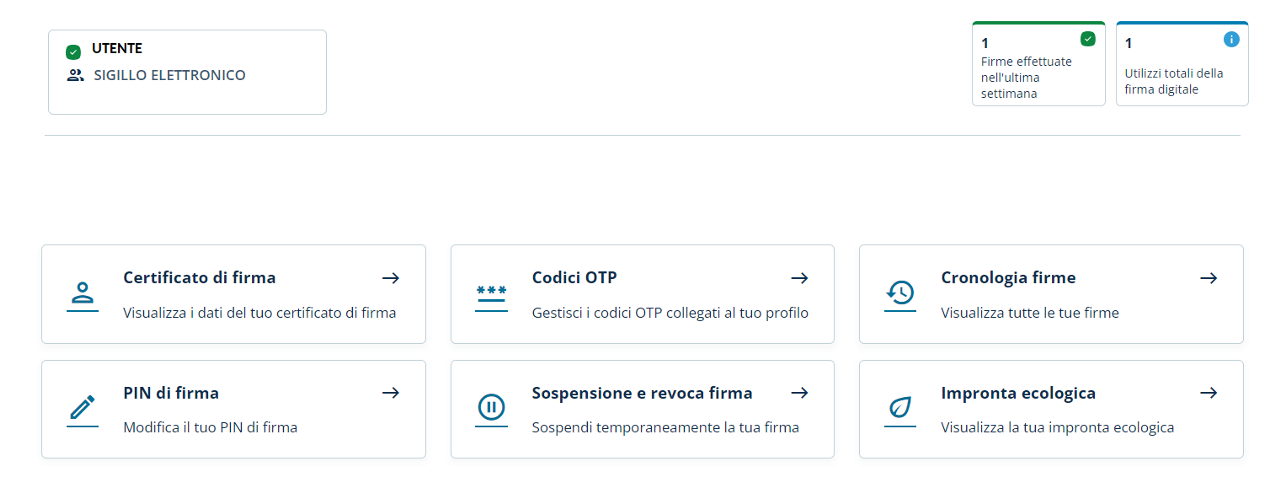Click the arrow on Impronta ecologica card
The image size is (1280, 482).
point(1208,393)
